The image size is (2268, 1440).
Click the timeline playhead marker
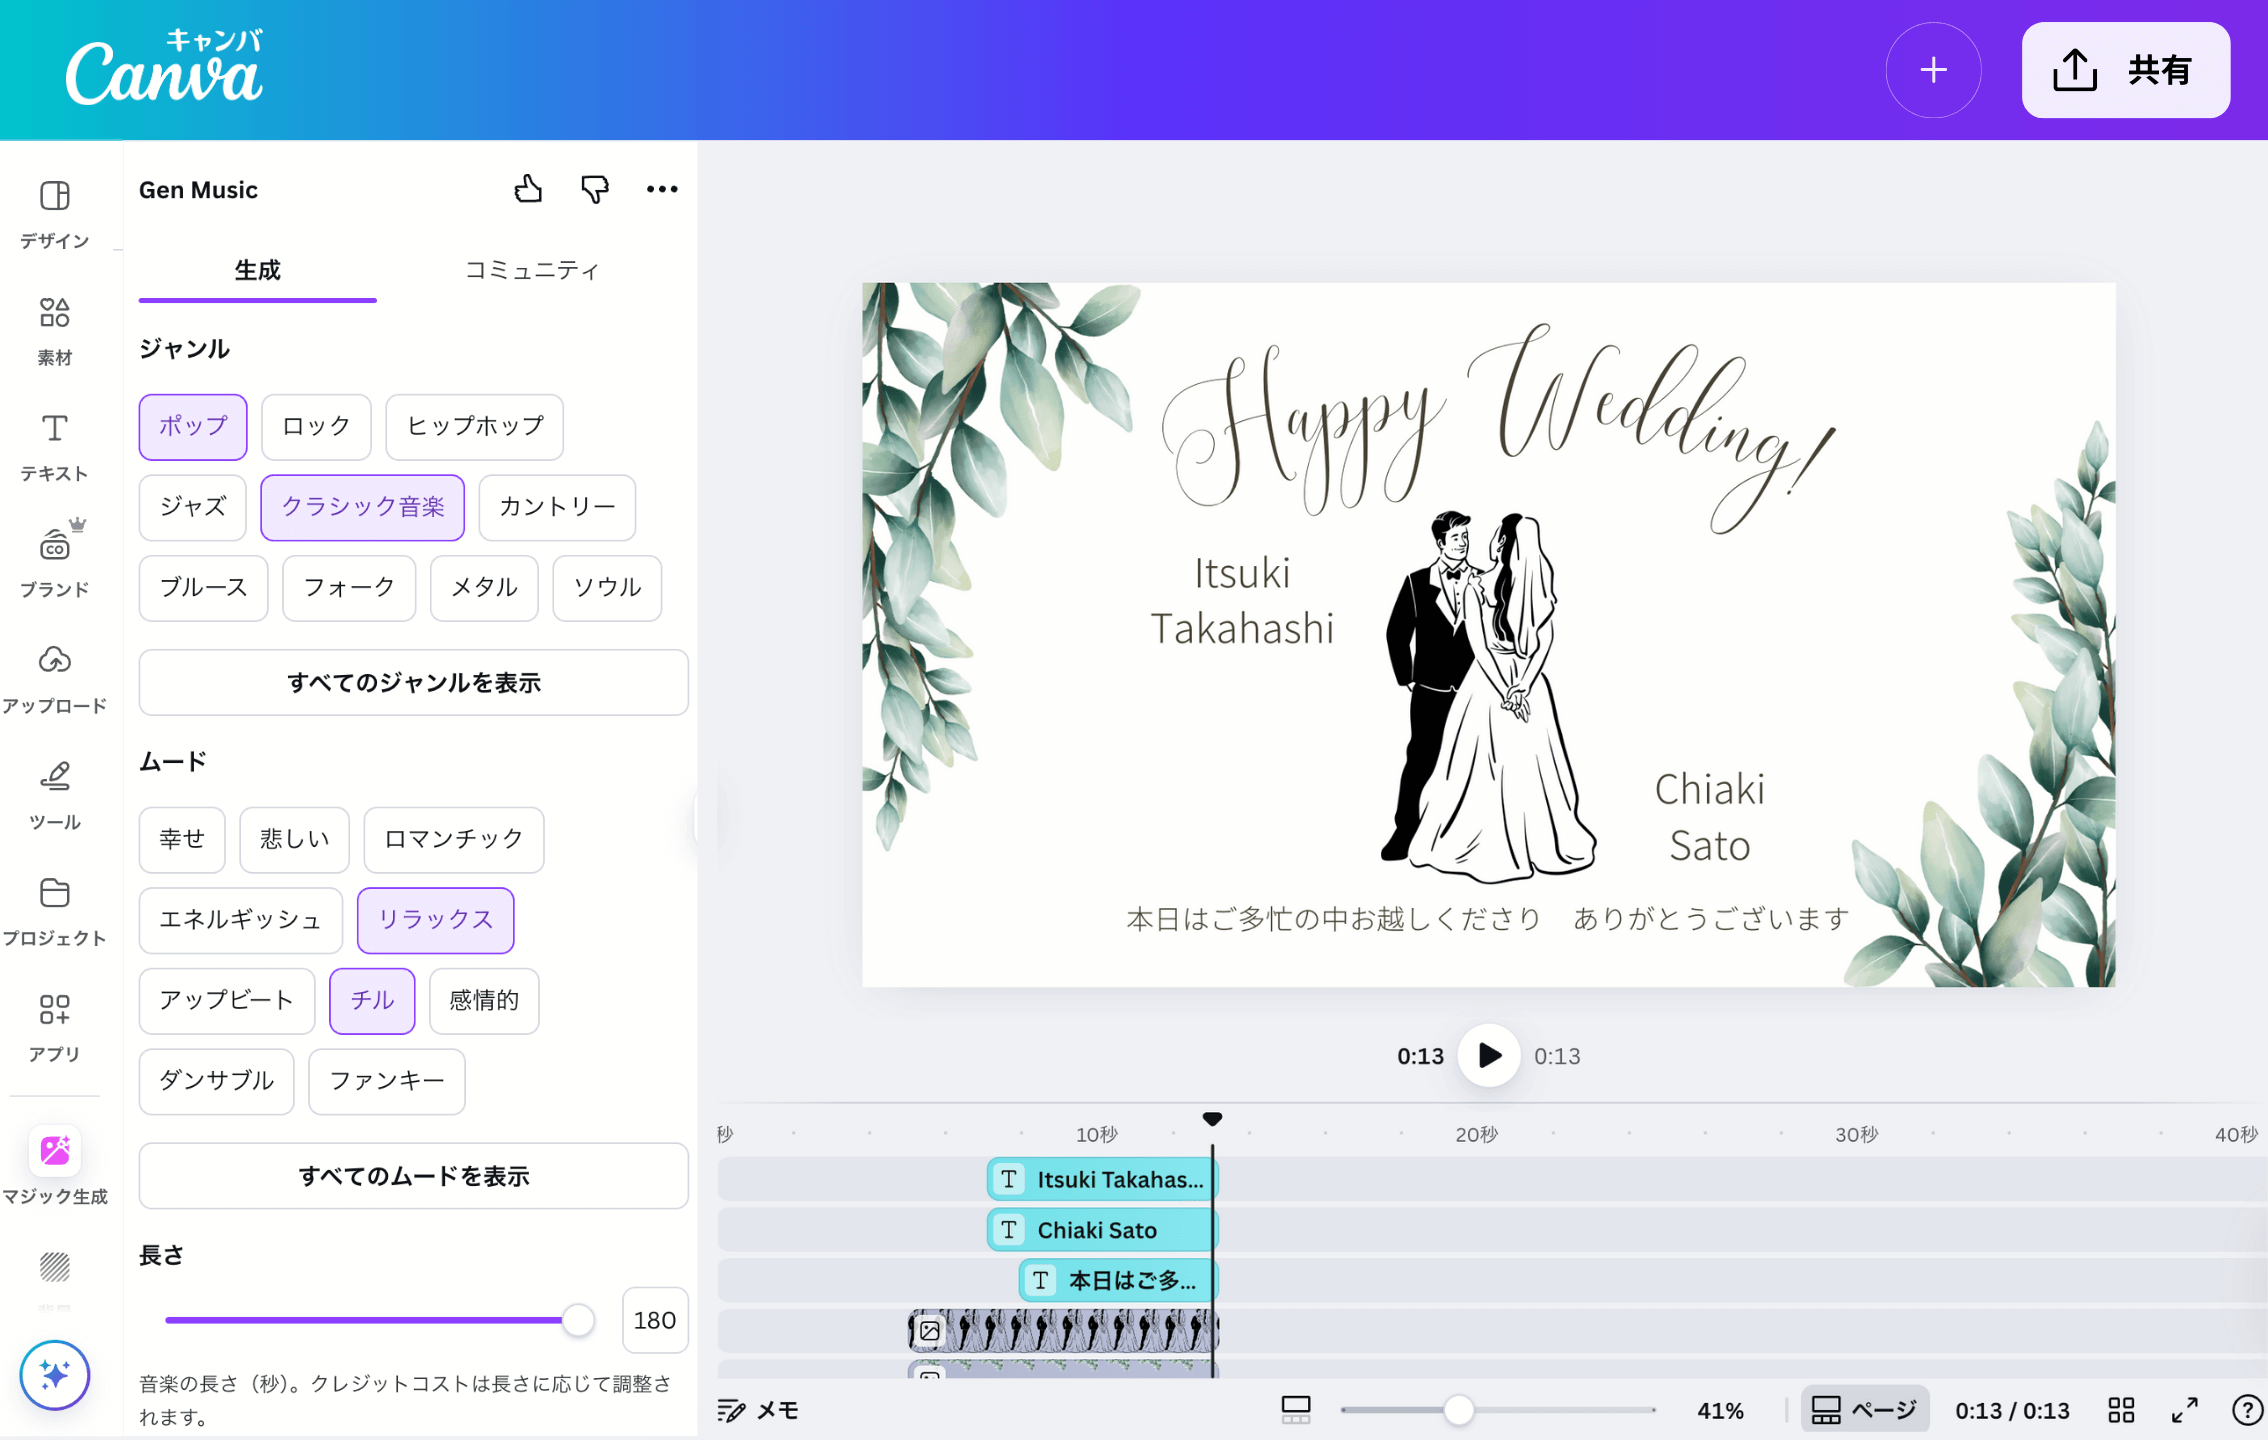pos(1212,1119)
